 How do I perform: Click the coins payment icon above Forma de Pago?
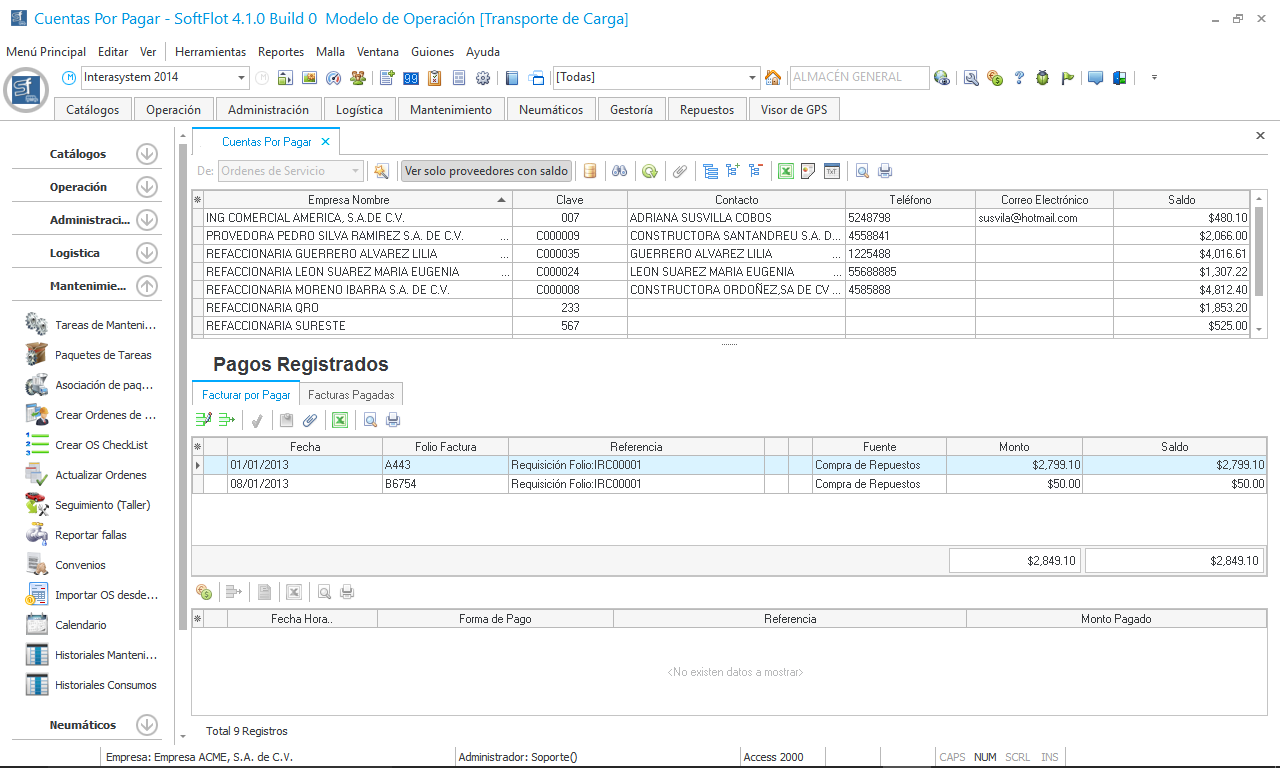coord(204,592)
